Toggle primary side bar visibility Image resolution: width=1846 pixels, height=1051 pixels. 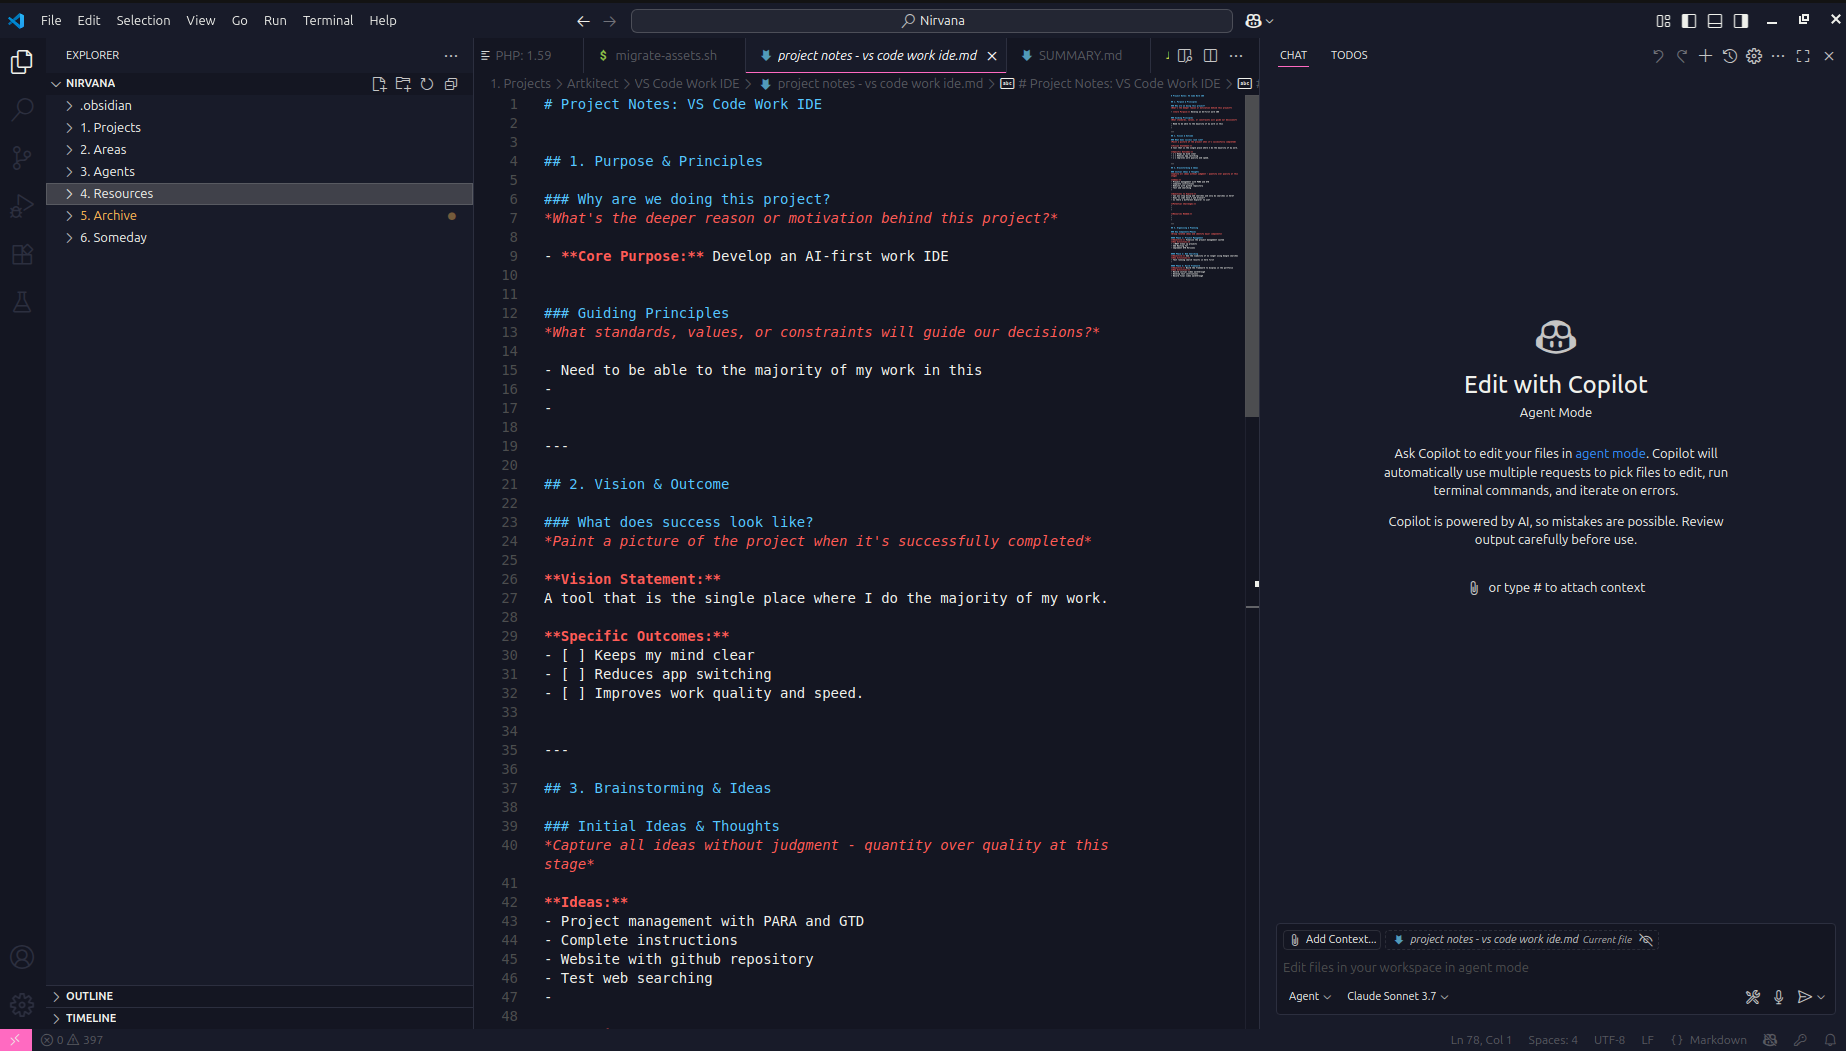tap(1689, 20)
